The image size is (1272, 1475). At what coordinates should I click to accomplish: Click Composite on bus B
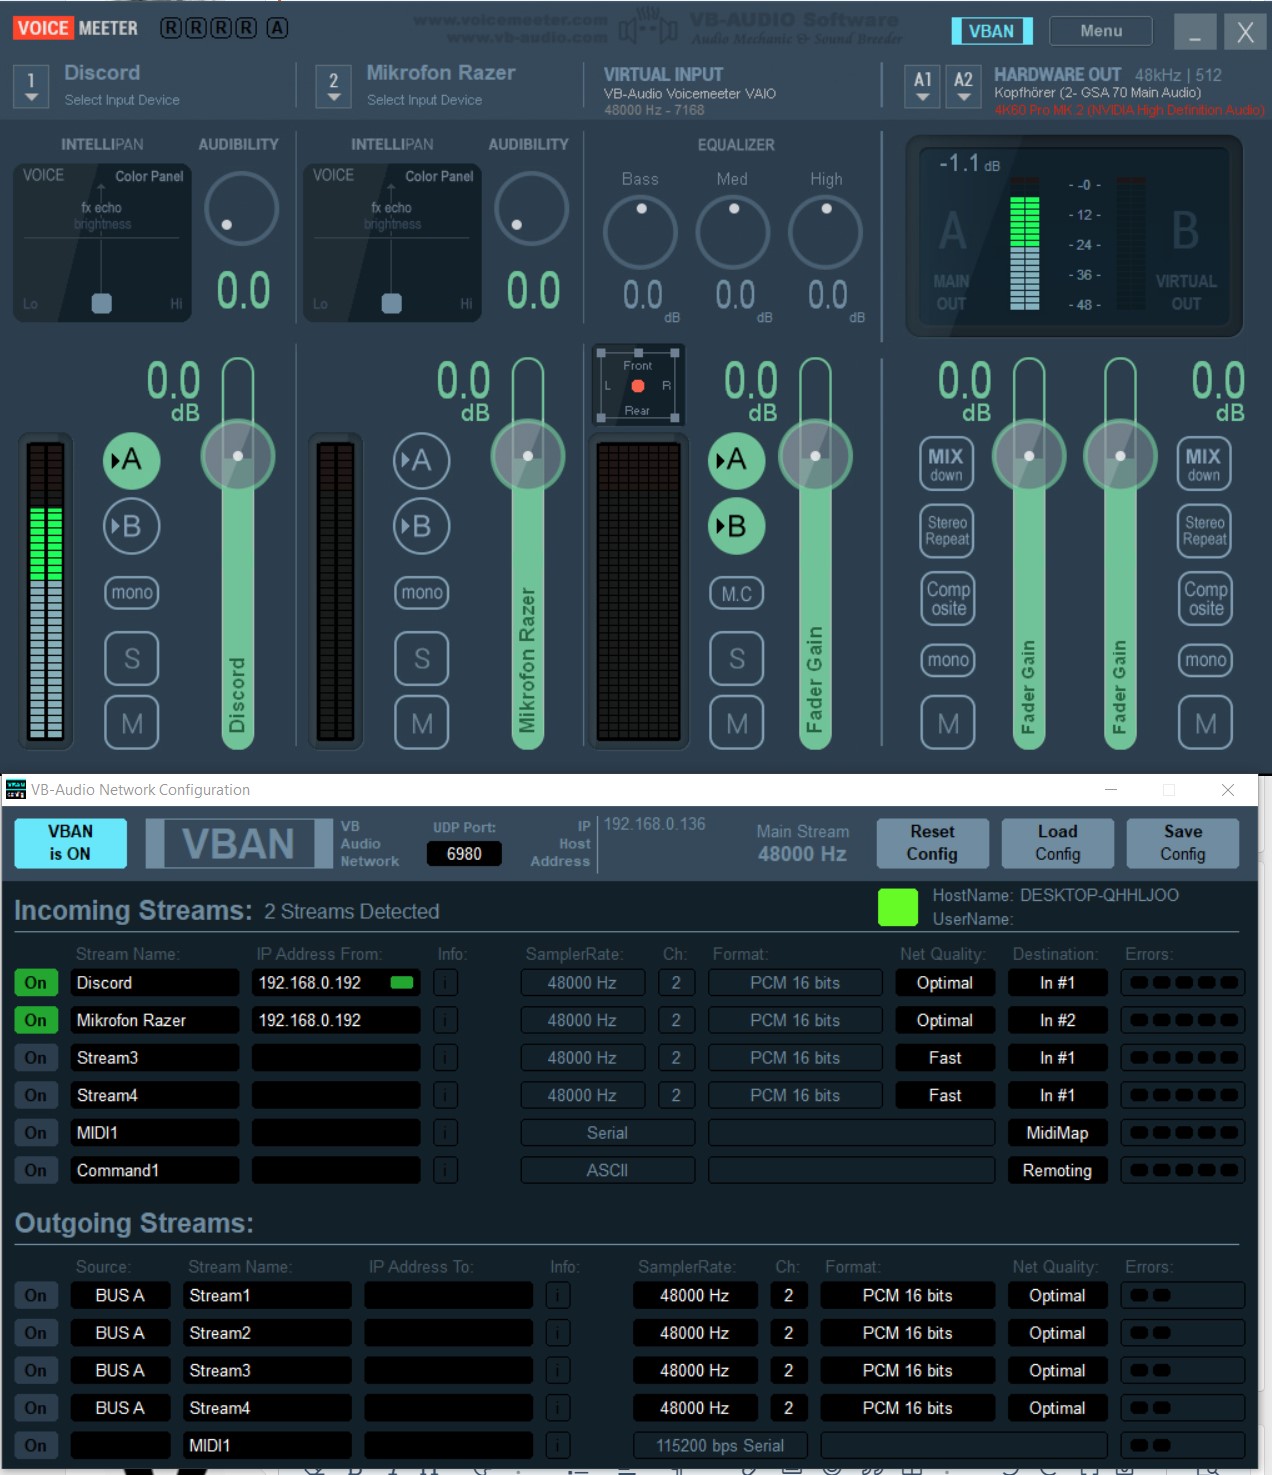click(x=1206, y=598)
